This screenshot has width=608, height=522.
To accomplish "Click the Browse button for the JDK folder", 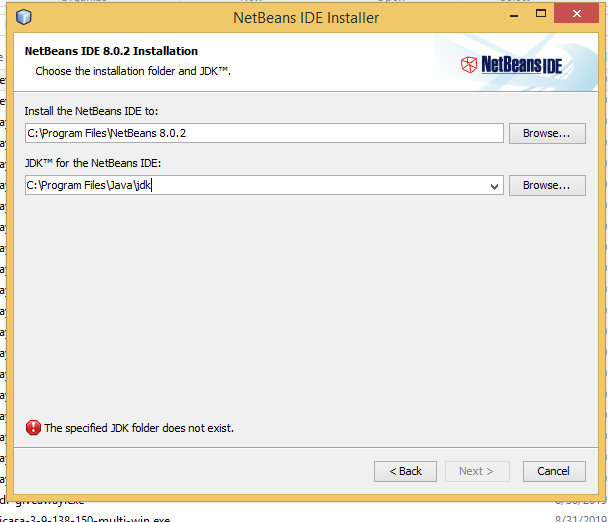I will click(x=547, y=185).
